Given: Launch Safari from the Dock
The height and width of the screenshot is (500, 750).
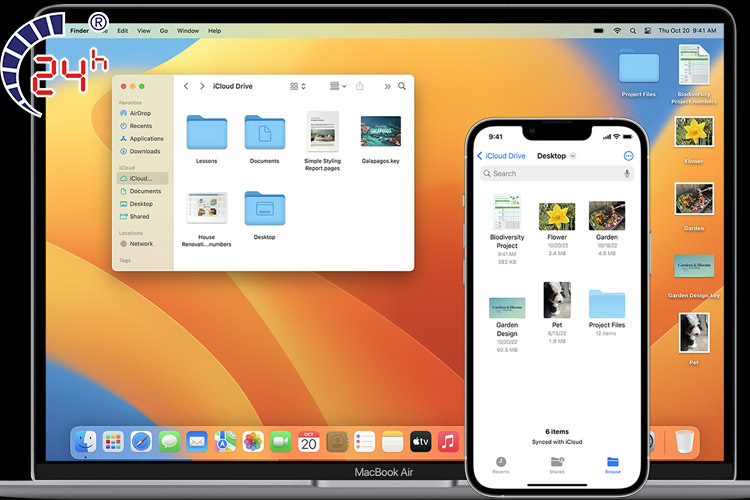Looking at the screenshot, I should coord(141,441).
